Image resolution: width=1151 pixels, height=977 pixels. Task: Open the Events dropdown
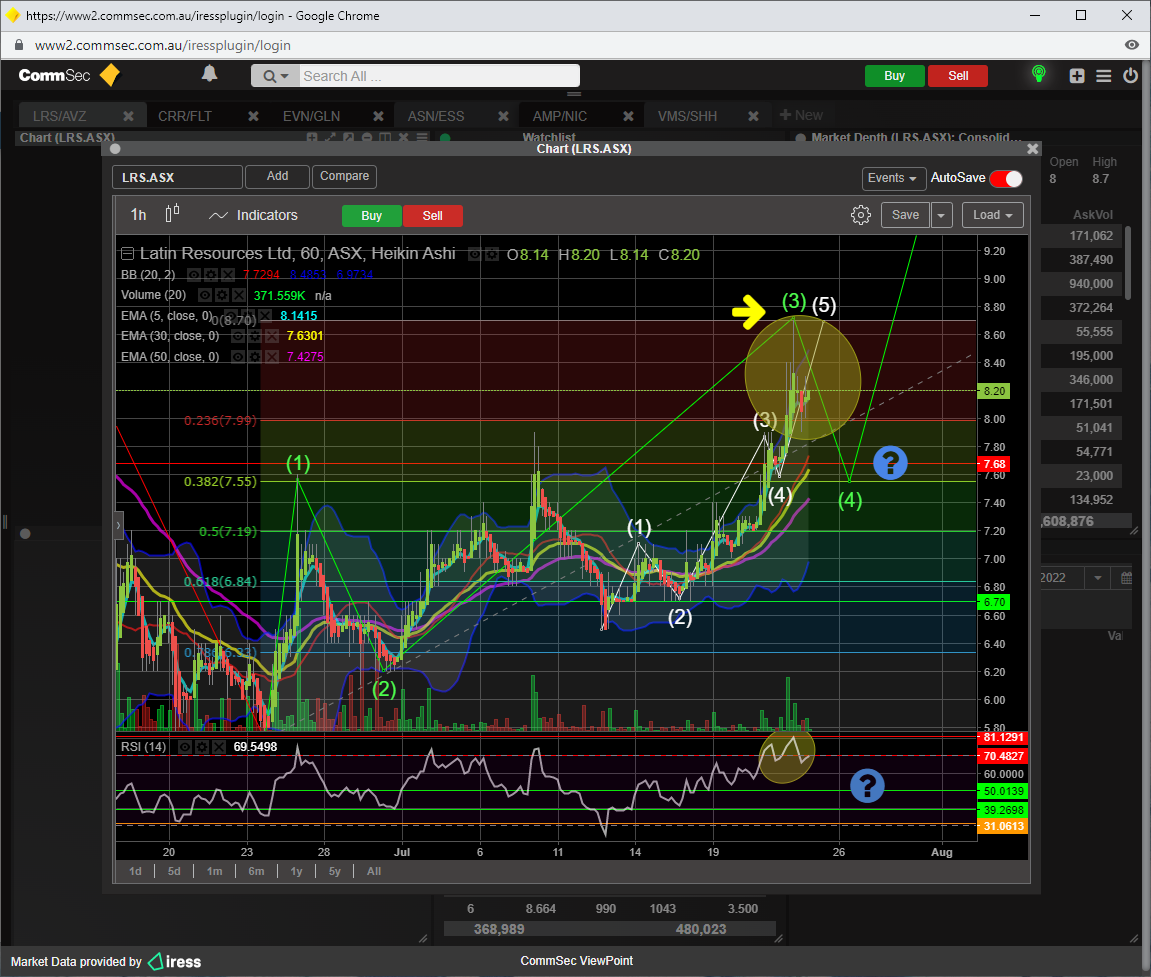[x=892, y=178]
